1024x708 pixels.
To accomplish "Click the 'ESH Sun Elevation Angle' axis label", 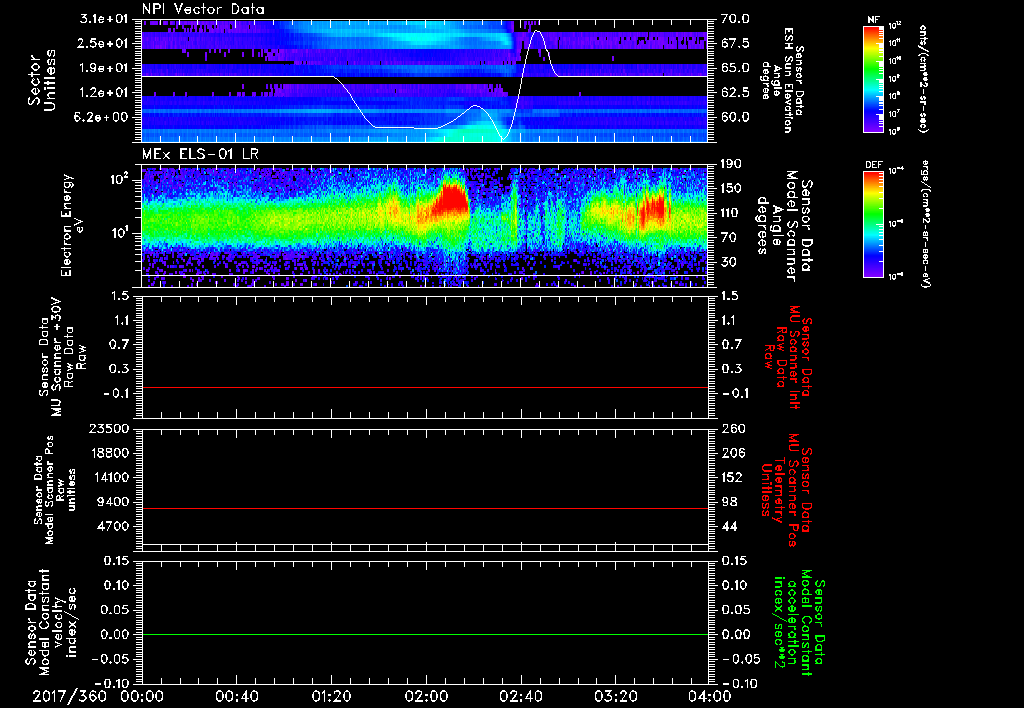I will pos(782,80).
